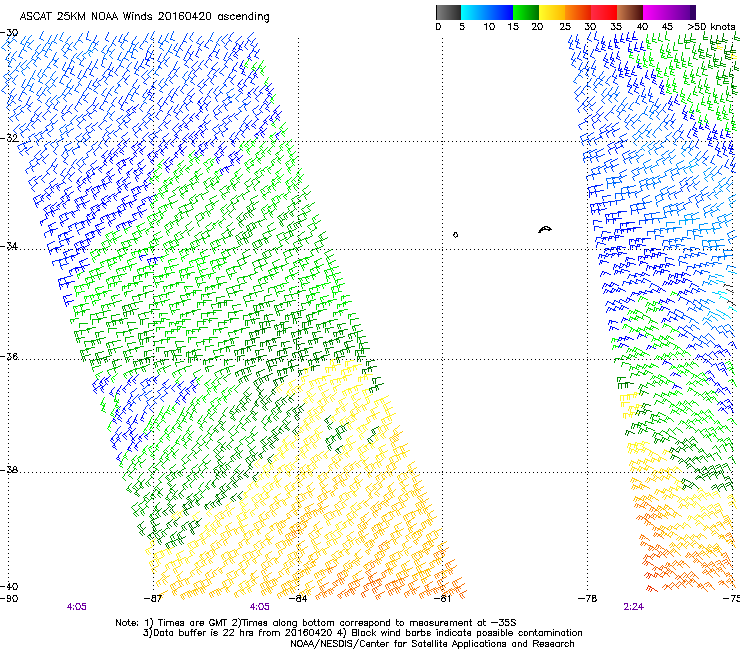Click the larger black island outline near -34
The width and height of the screenshot is (740, 650).
click(x=545, y=230)
